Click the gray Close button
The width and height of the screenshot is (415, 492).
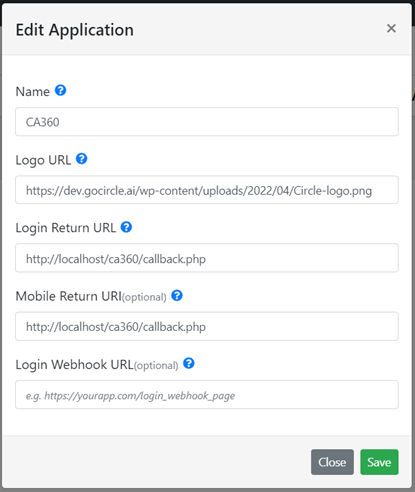pyautogui.click(x=332, y=462)
